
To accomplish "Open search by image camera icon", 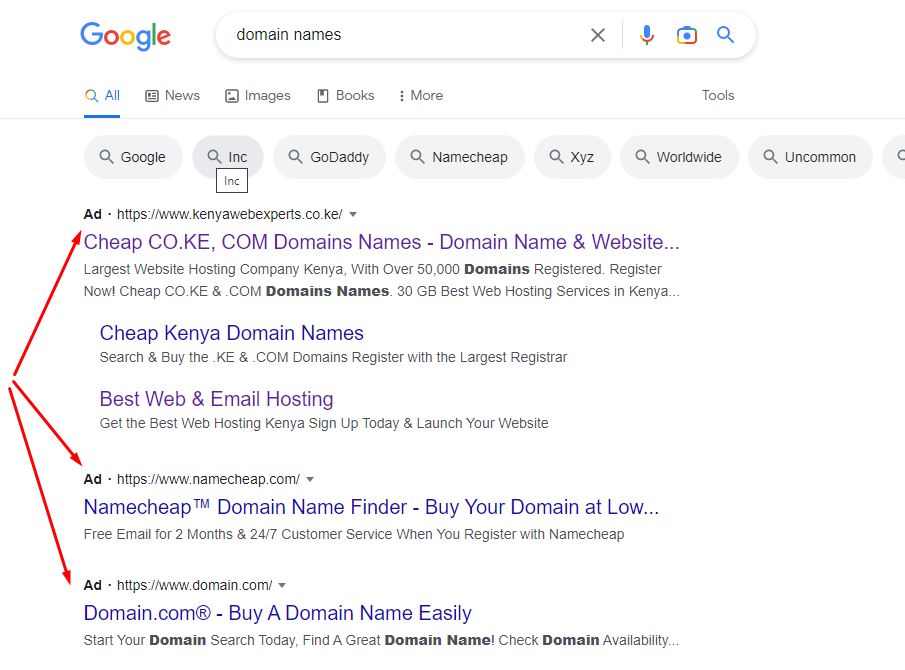I will 687,35.
